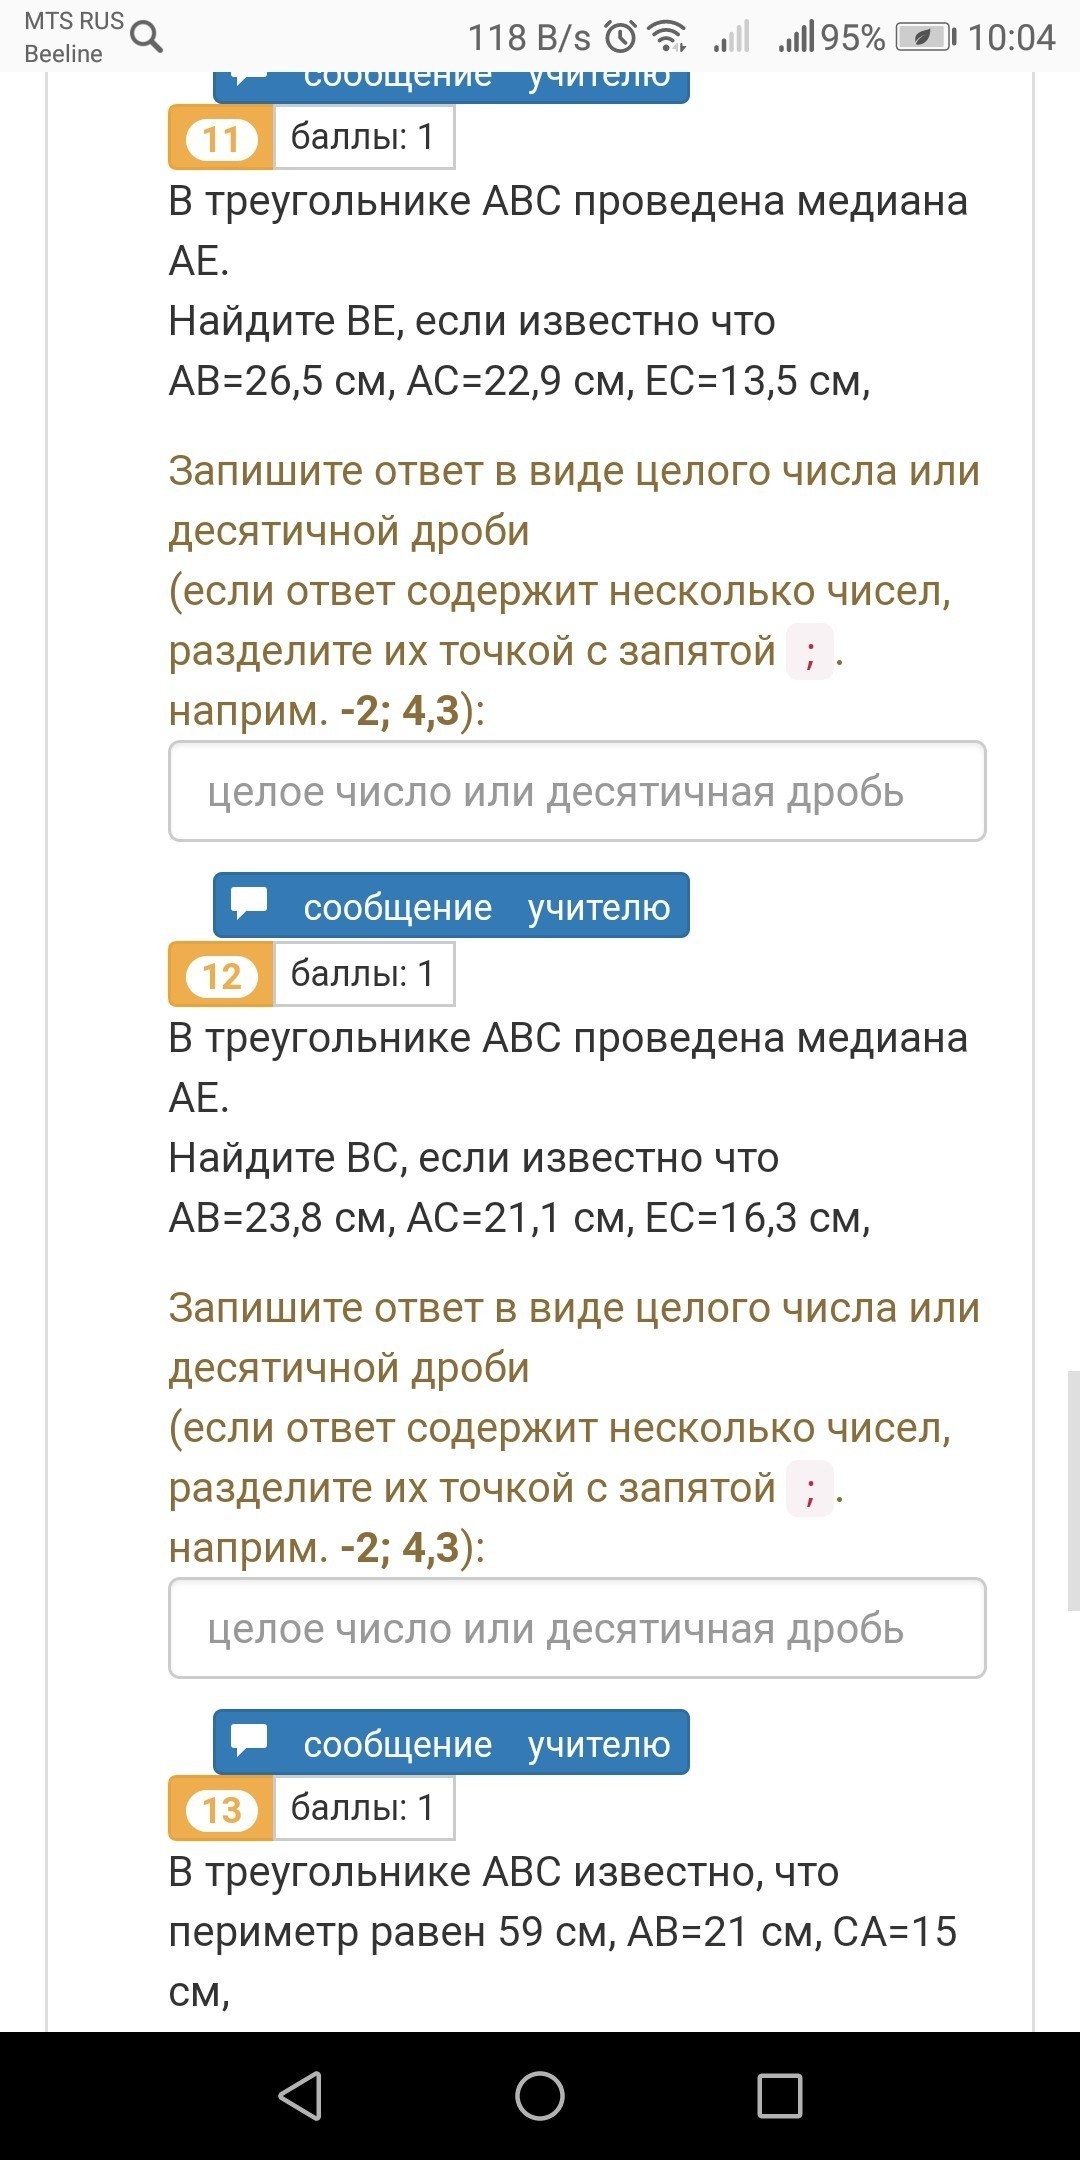Open recent apps with square button

point(780,2095)
